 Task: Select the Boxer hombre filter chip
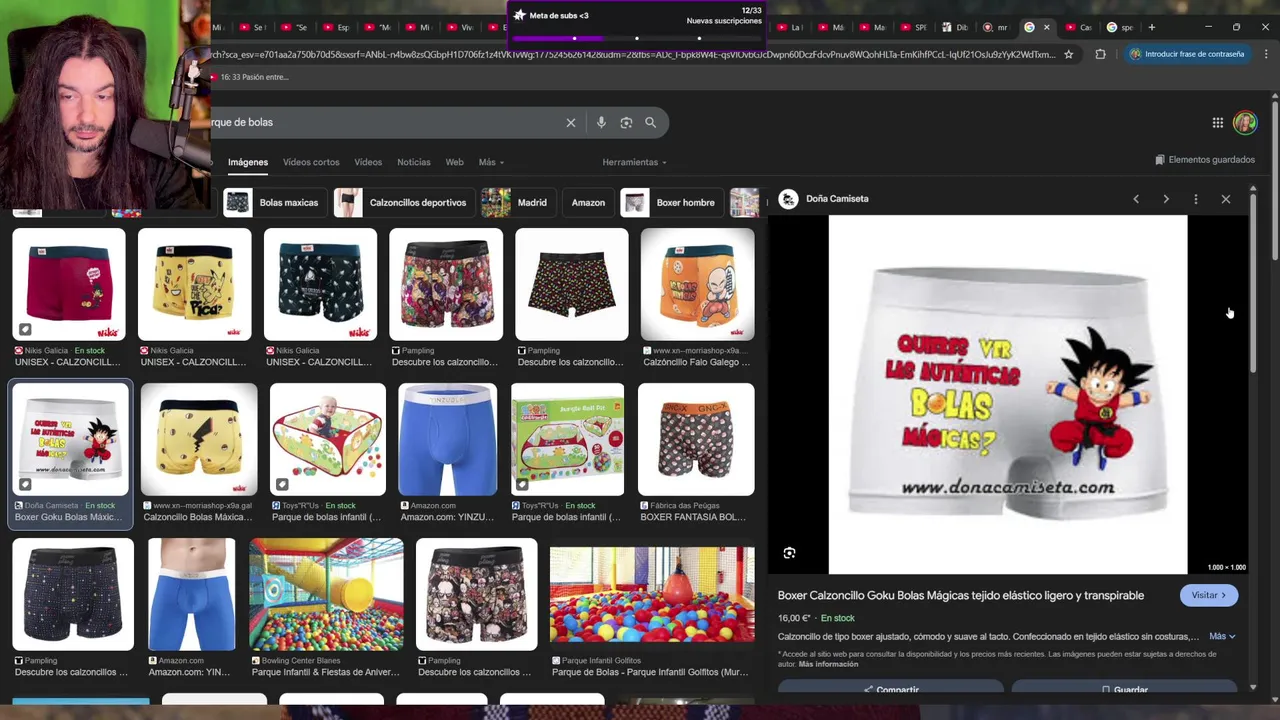670,203
